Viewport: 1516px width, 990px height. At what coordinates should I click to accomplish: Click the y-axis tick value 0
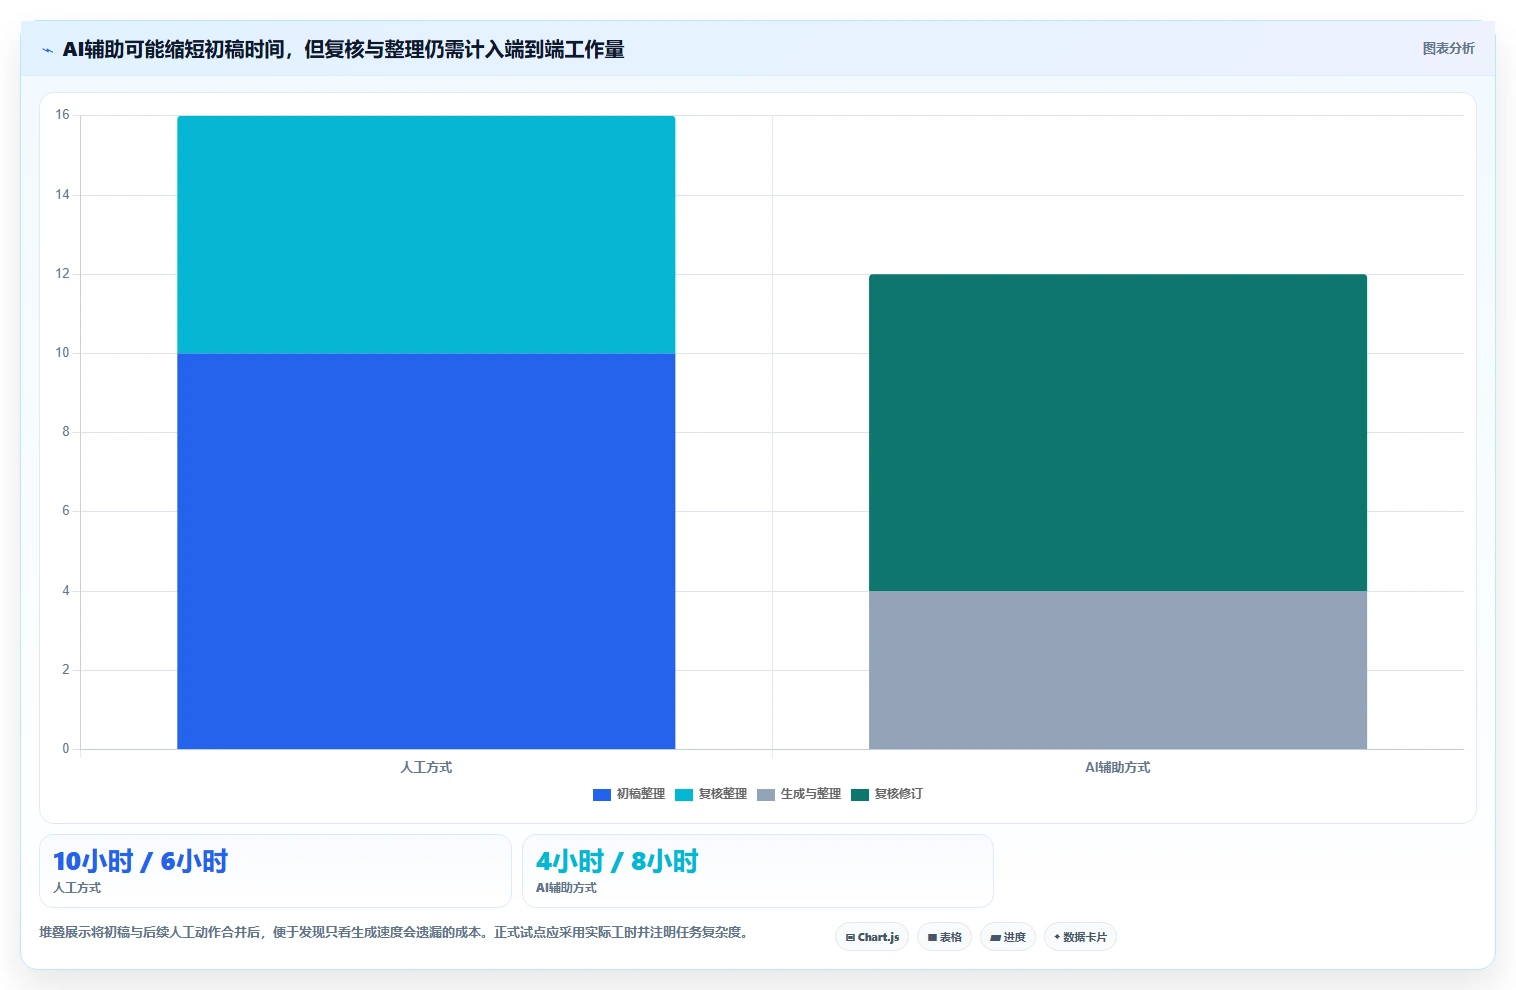(66, 749)
